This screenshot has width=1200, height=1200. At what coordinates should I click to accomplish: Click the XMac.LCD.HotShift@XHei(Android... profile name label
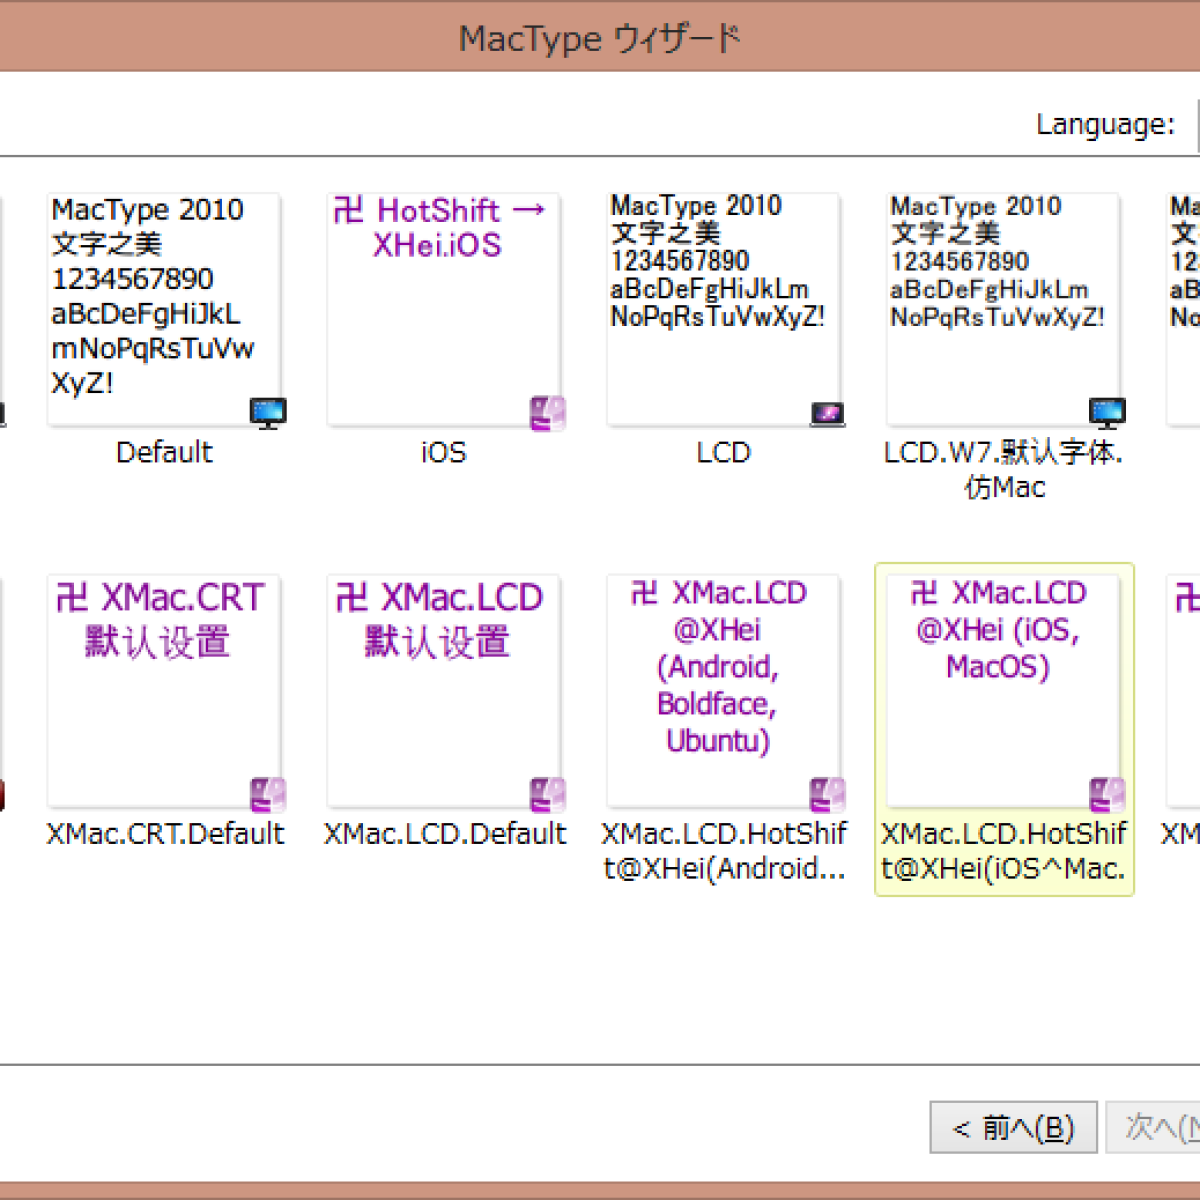724,851
